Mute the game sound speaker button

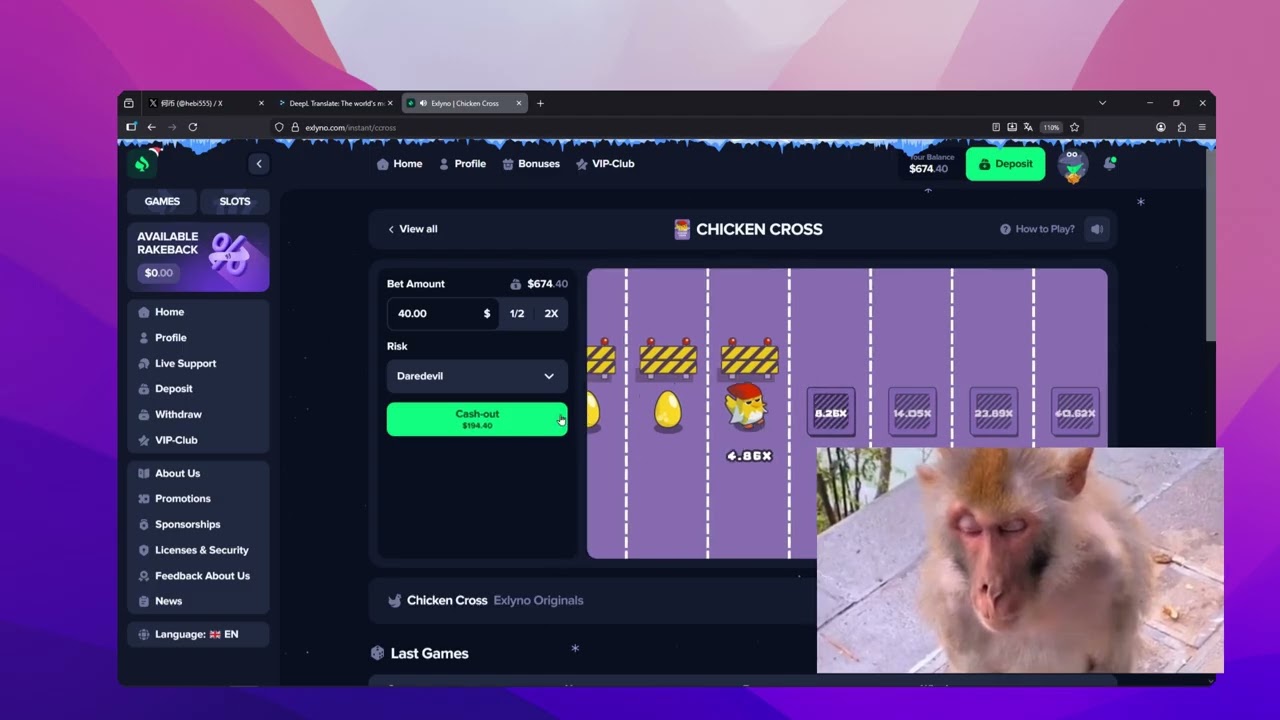coord(1097,229)
